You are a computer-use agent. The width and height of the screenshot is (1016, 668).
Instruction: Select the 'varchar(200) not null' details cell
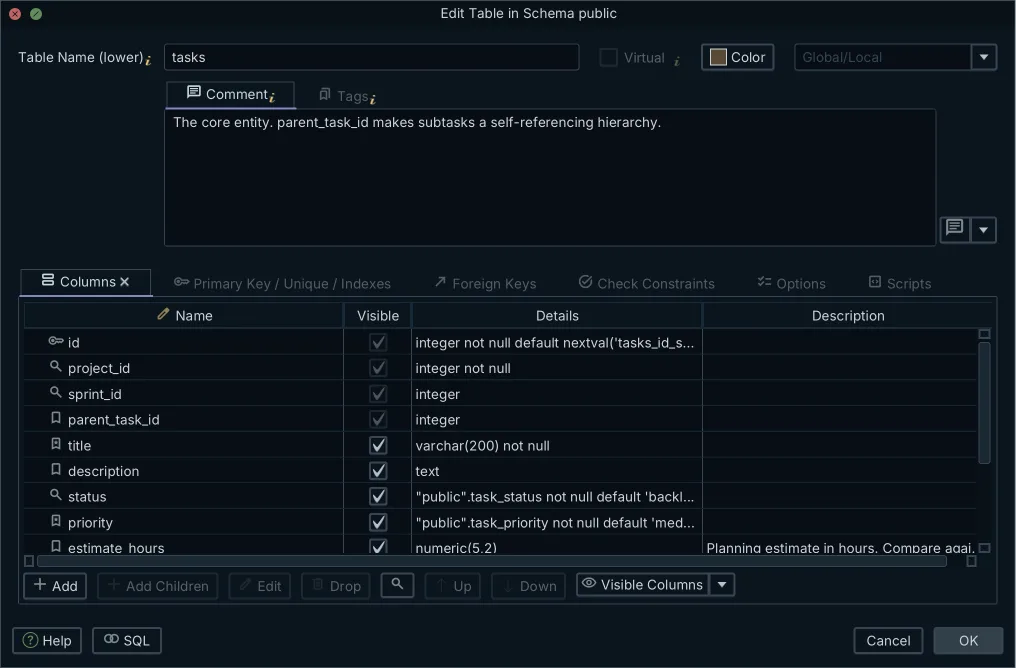click(557, 445)
